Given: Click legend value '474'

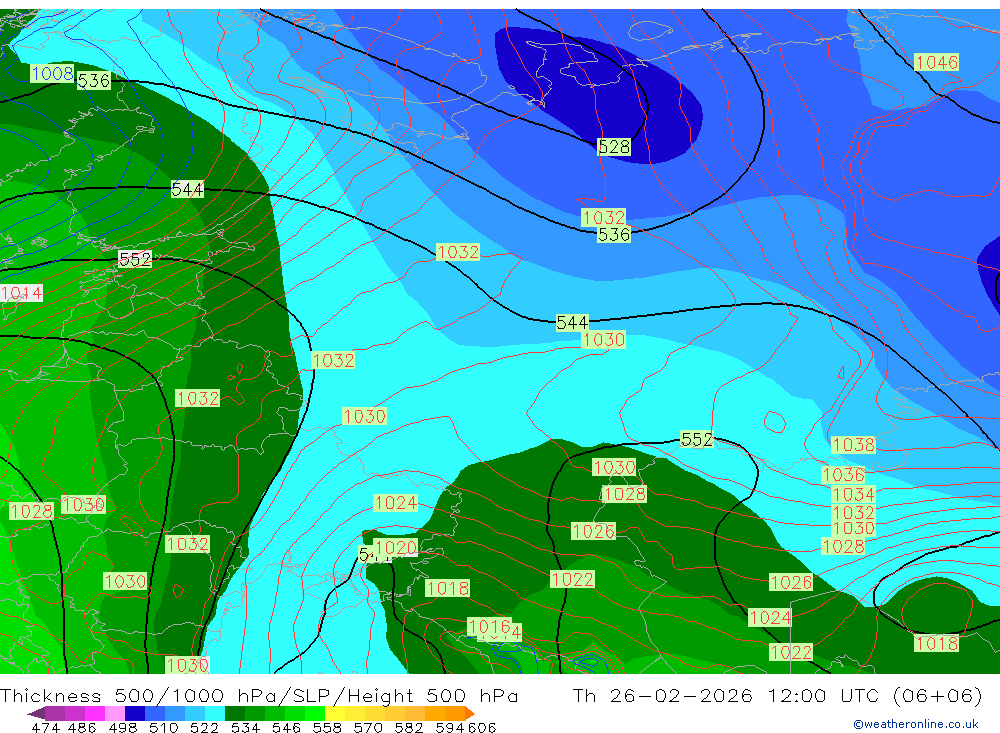Looking at the screenshot, I should tap(45, 727).
